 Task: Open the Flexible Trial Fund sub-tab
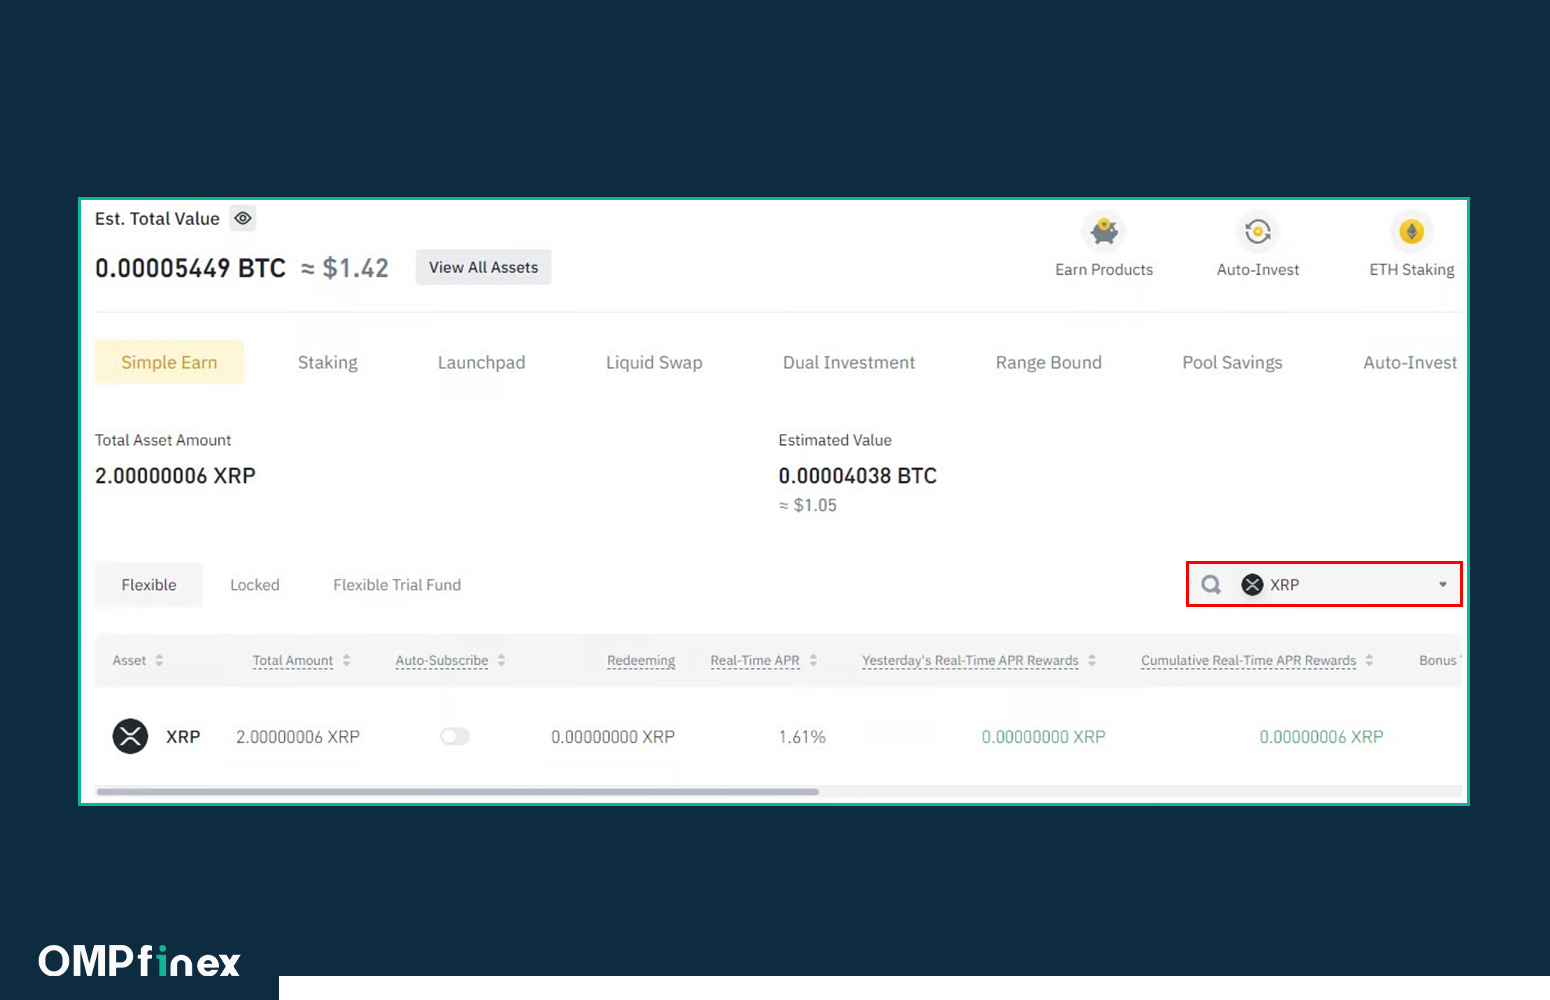coord(397,585)
